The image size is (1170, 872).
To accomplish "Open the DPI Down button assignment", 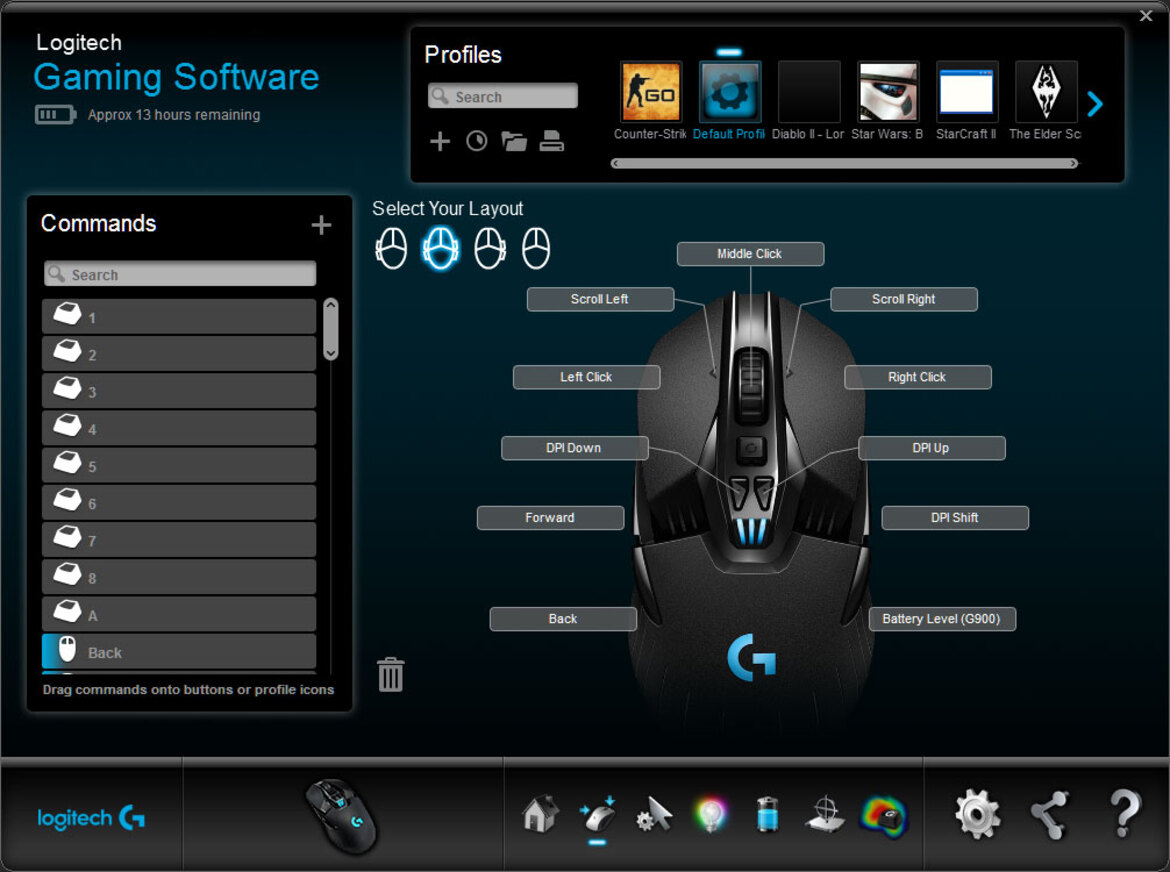I will click(575, 448).
